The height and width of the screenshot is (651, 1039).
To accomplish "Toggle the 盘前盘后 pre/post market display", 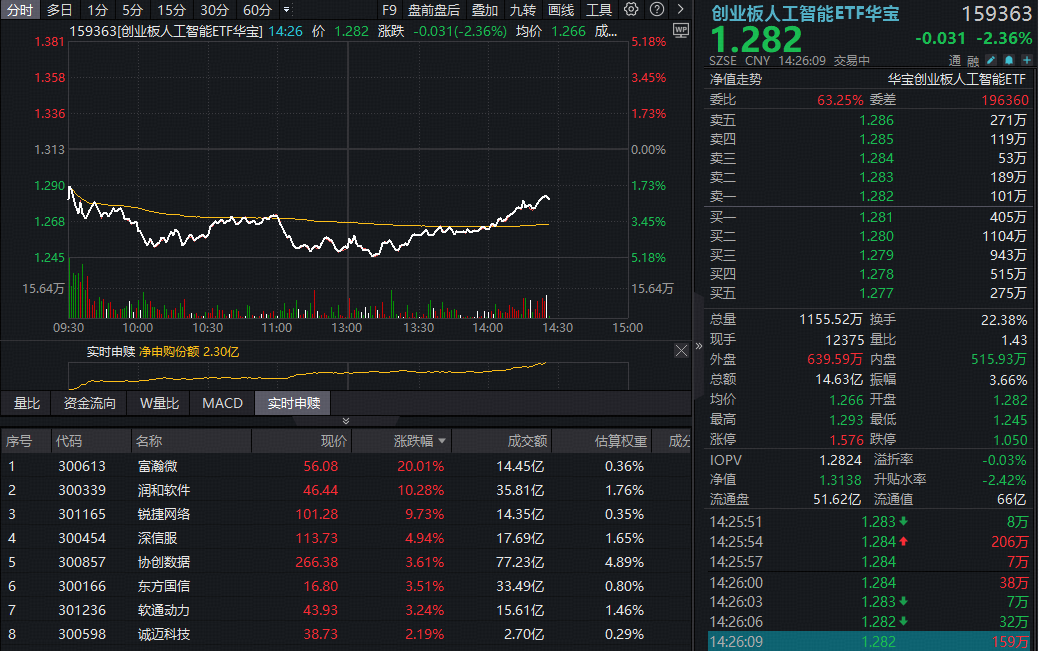I will tap(434, 10).
